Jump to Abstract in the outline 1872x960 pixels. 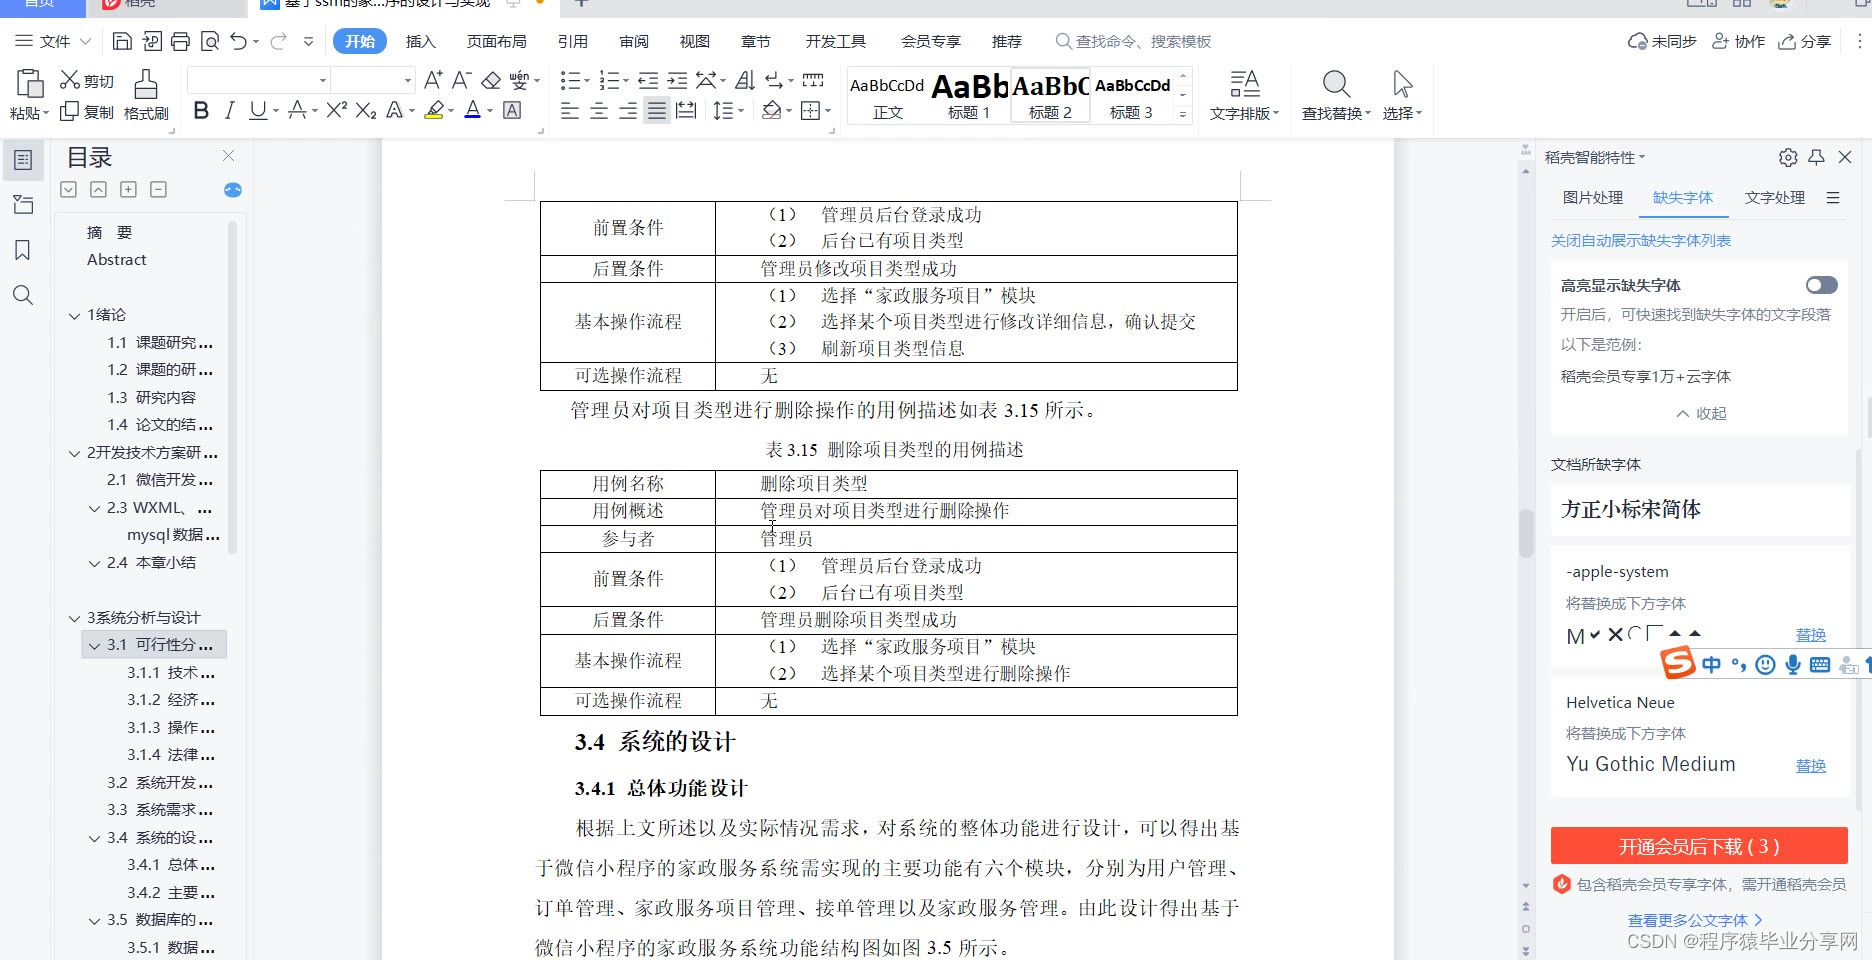[x=116, y=260]
